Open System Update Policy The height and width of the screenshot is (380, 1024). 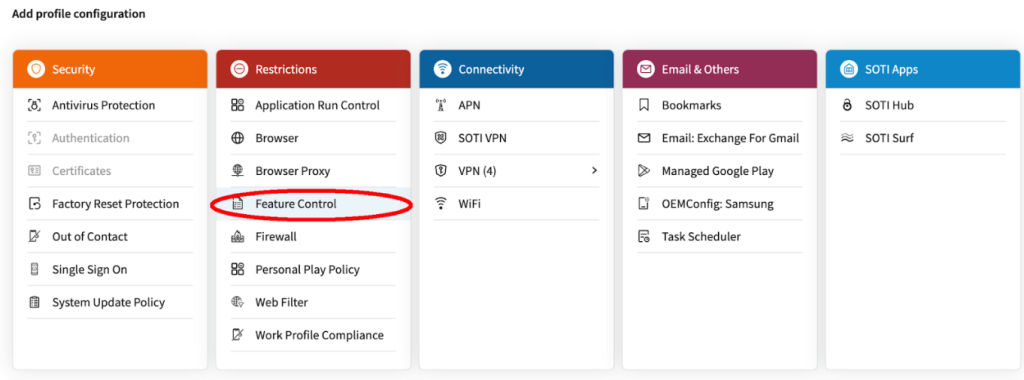[110, 302]
